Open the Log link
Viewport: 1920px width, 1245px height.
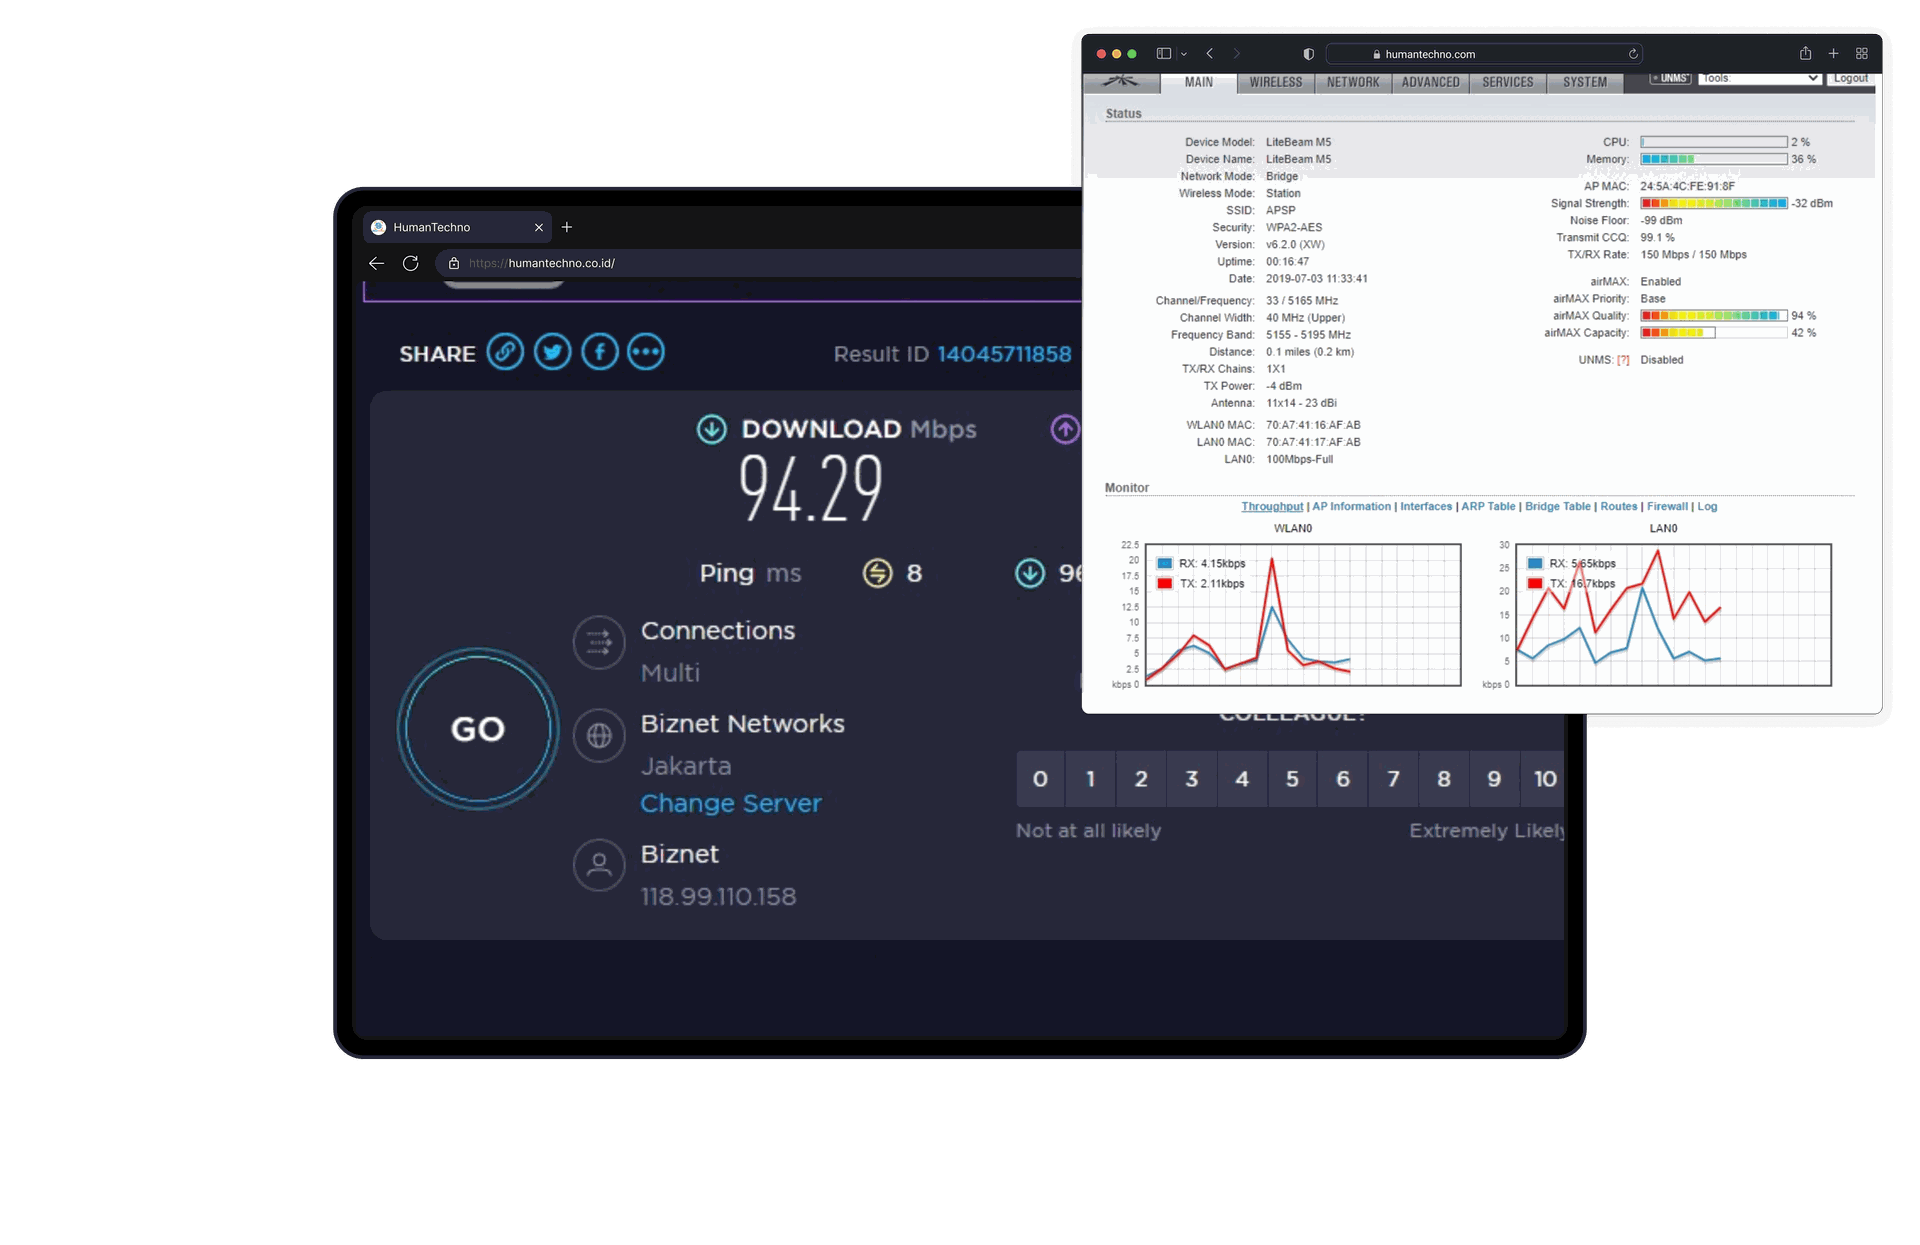(x=1707, y=506)
